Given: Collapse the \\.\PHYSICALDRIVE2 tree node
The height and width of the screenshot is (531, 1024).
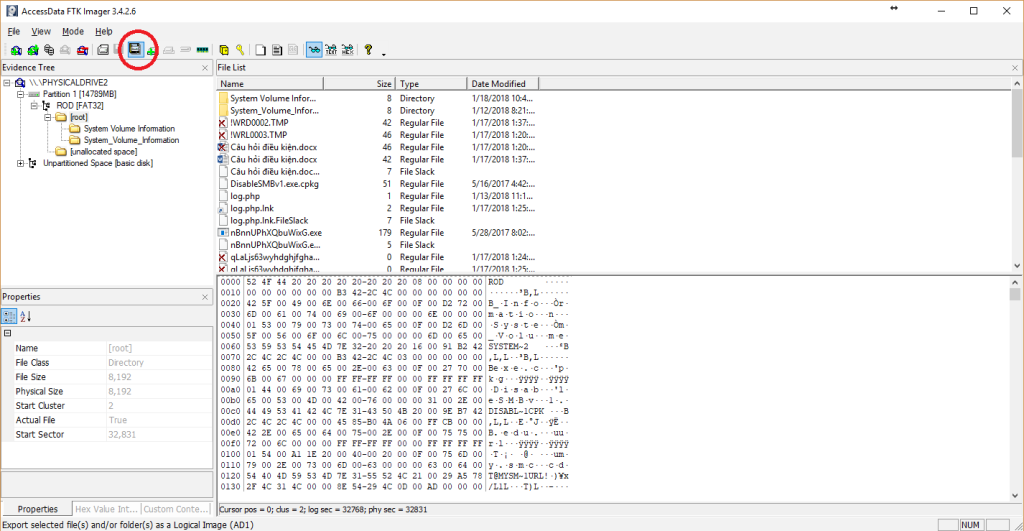Looking at the screenshot, I should tap(7, 83).
